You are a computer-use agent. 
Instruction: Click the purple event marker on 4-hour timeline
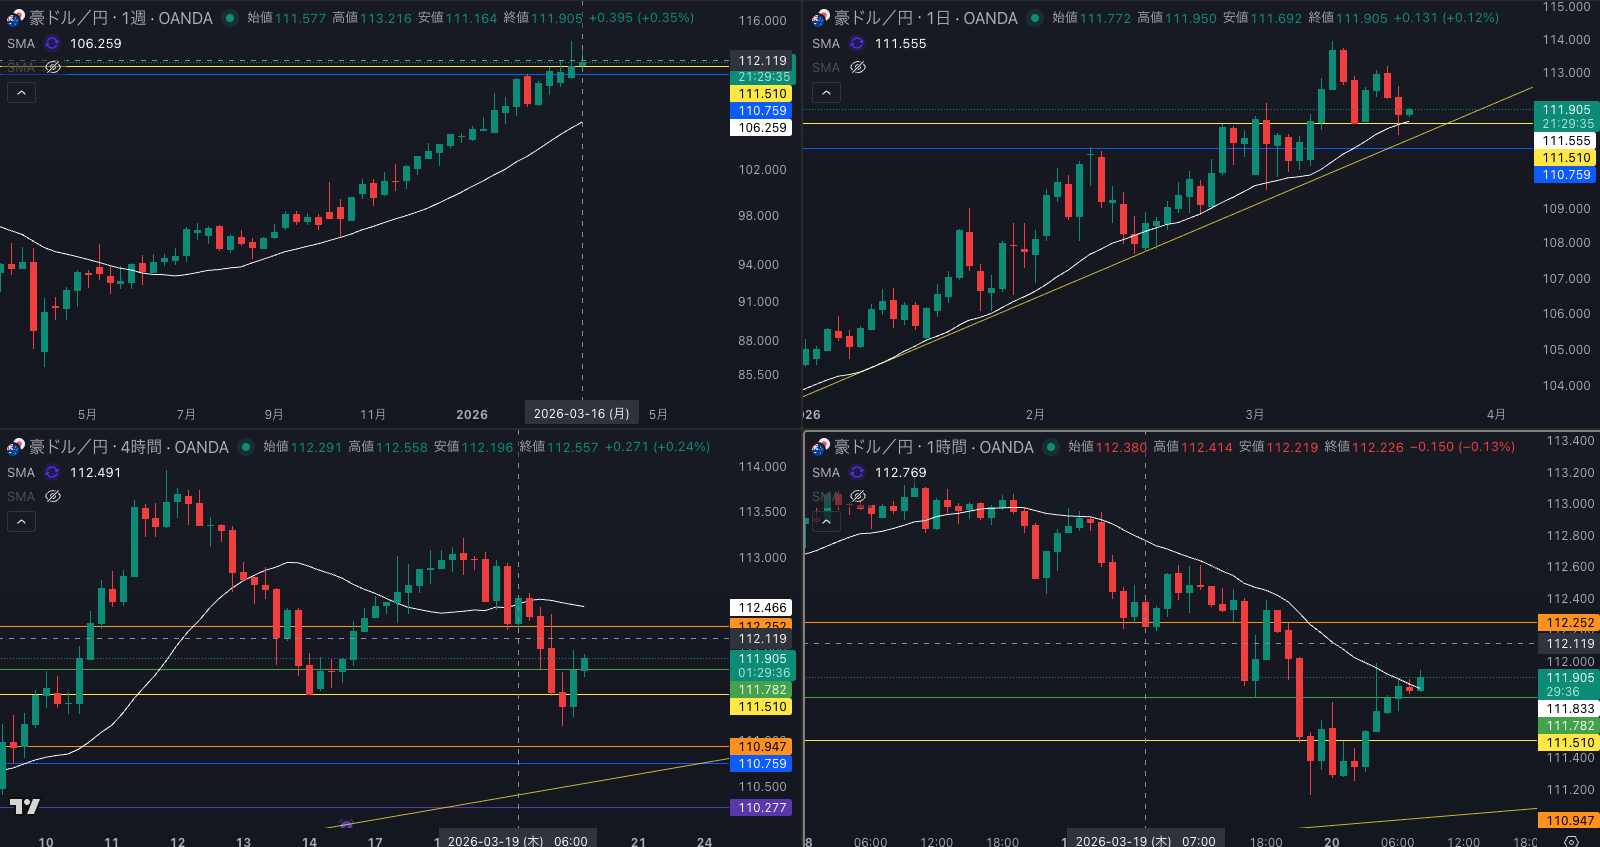(346, 824)
